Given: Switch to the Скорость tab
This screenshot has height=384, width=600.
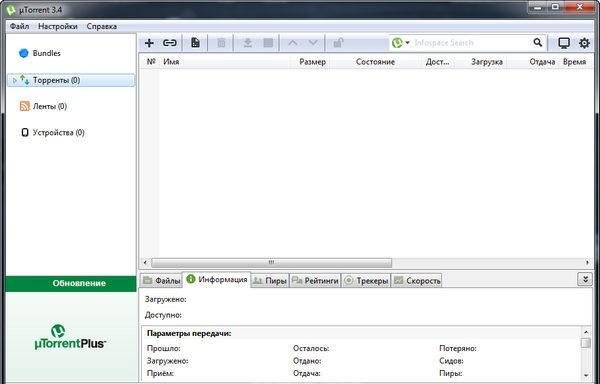Looking at the screenshot, I should tap(416, 280).
